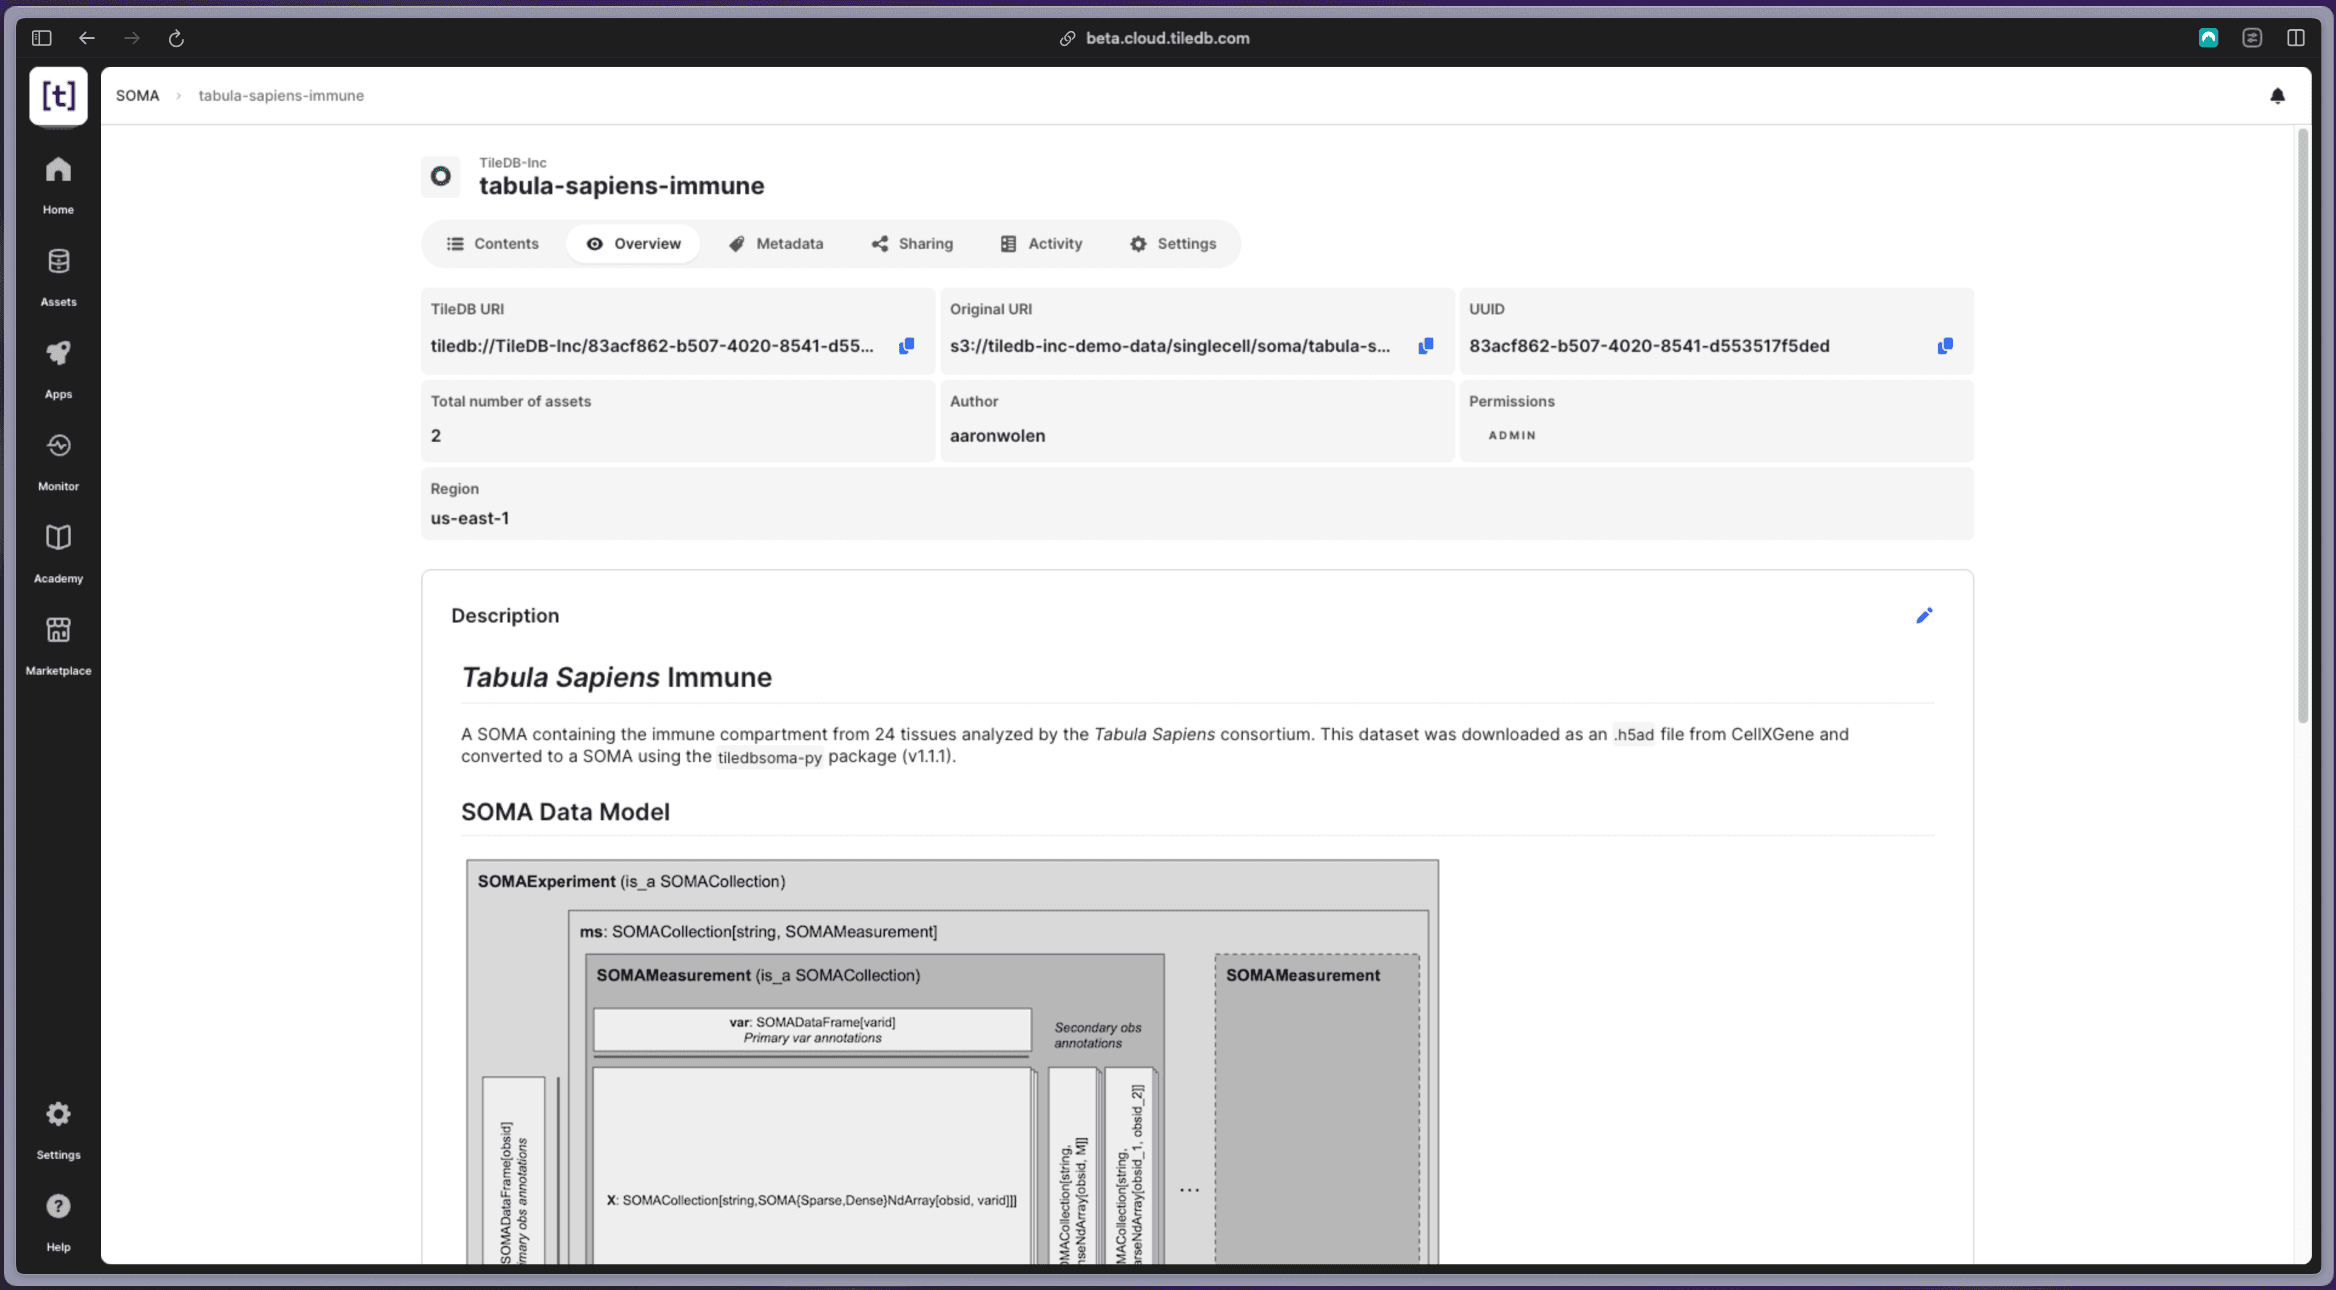Viewport: 2336px width, 1290px height.
Task: Copy the Original URI
Action: [x=1425, y=346]
